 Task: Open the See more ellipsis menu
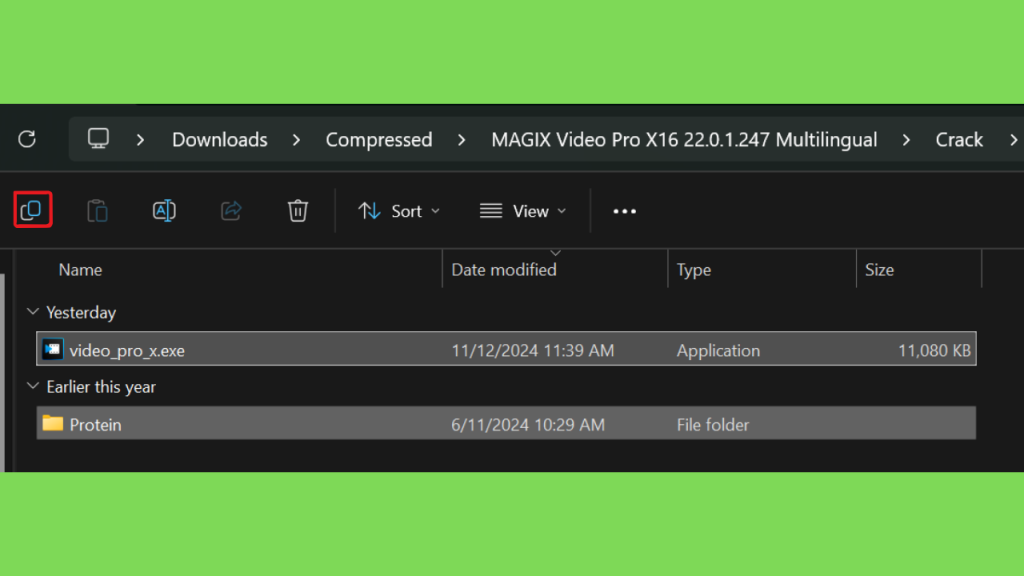click(x=624, y=211)
